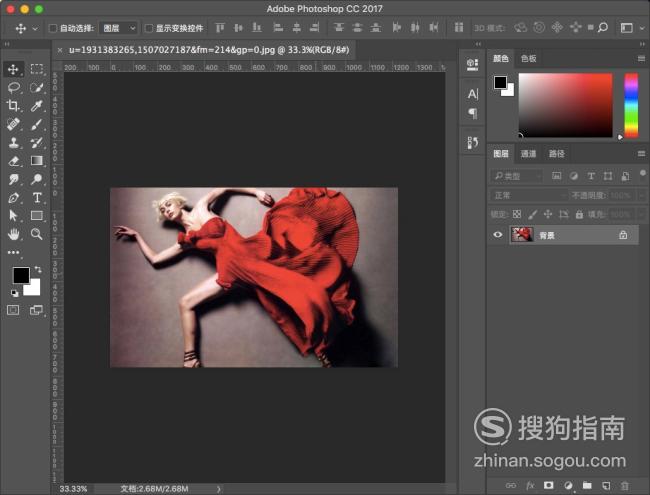Switch to the Paths tab
This screenshot has height=495, width=650.
tap(556, 154)
